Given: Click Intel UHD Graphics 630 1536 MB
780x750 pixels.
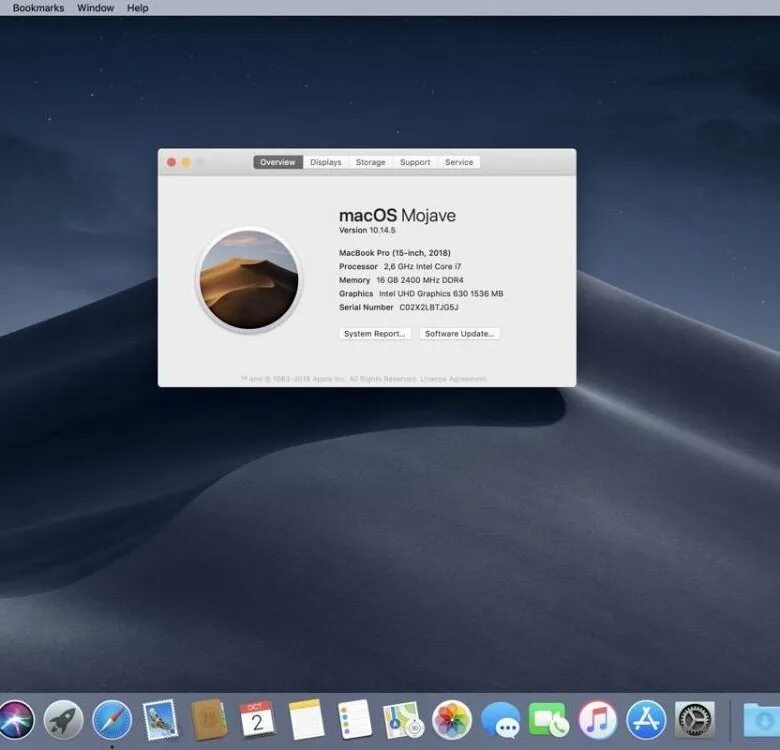Looking at the screenshot, I should (441, 293).
